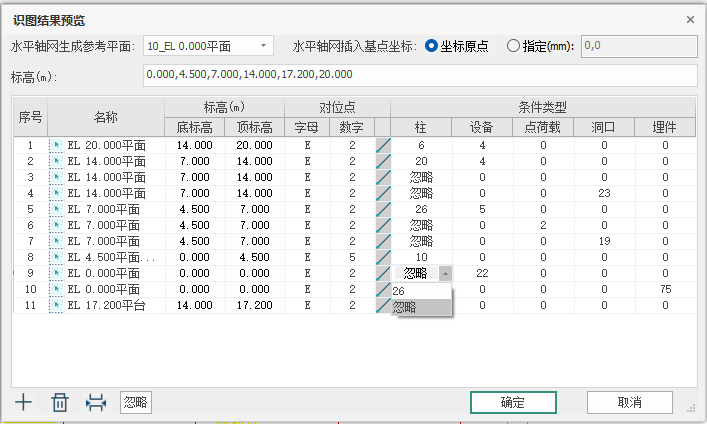Click the merge rows icon beside trash
Viewport: 707px width, 424px height.
pyautogui.click(x=95, y=402)
